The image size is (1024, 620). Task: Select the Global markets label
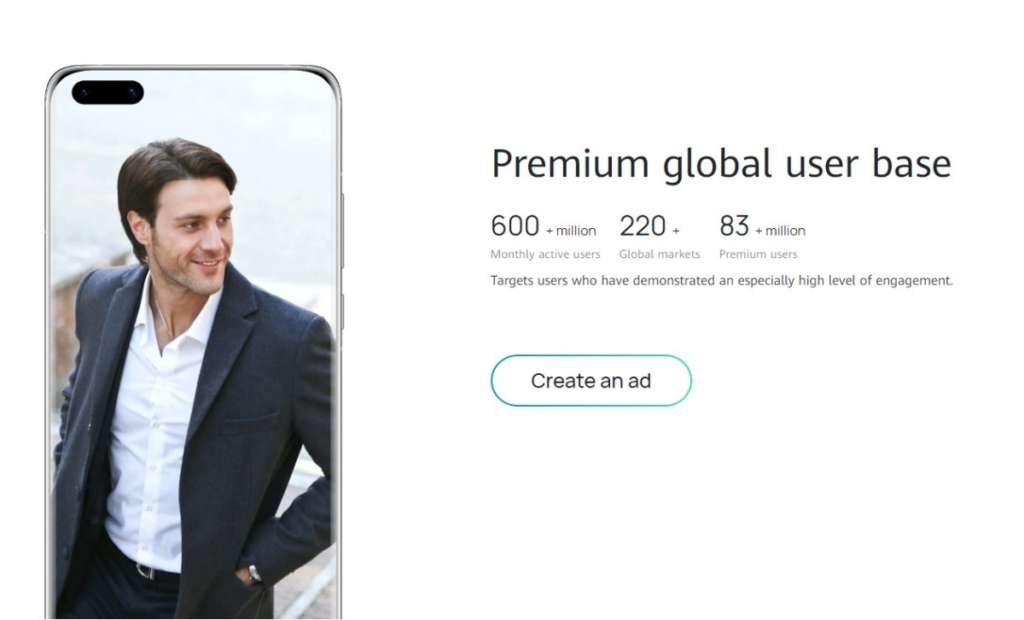(659, 255)
